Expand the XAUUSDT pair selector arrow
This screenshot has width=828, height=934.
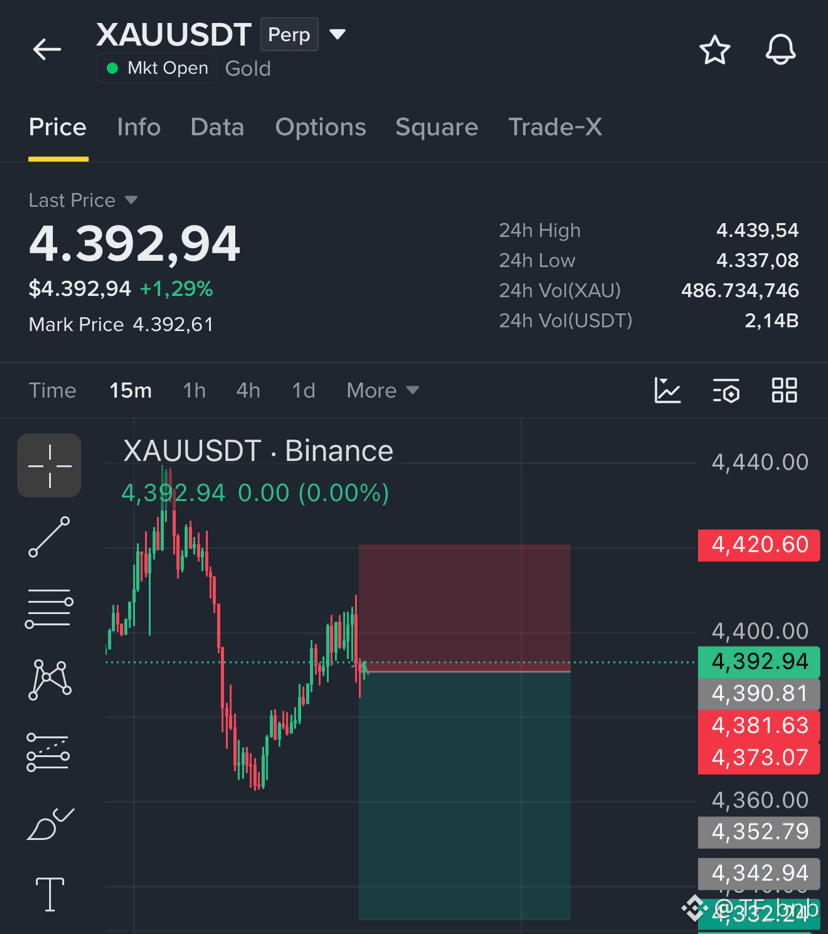pos(337,35)
